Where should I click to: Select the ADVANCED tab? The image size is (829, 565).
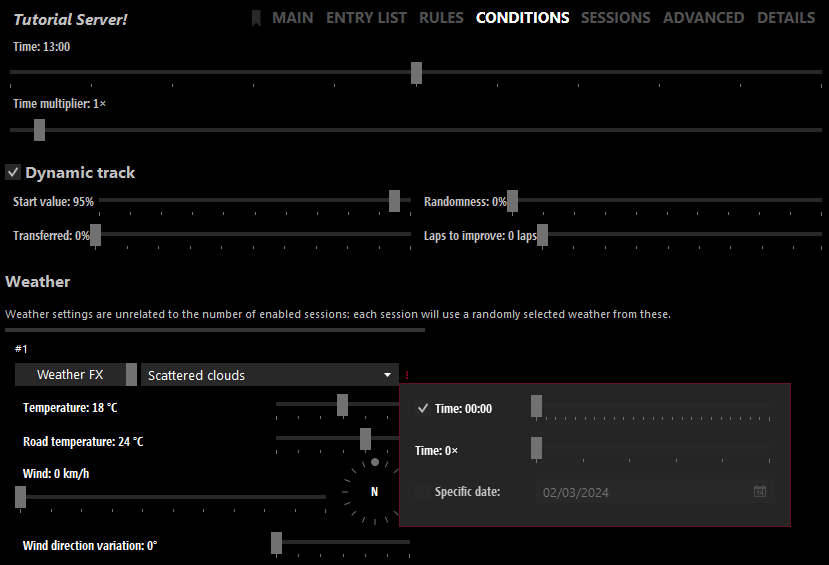coord(703,18)
